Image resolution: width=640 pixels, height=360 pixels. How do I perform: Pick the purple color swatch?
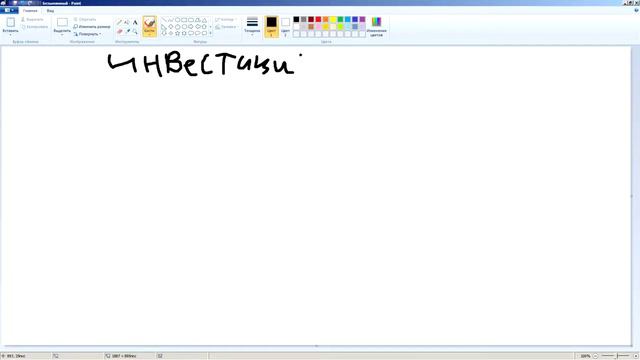(362, 19)
